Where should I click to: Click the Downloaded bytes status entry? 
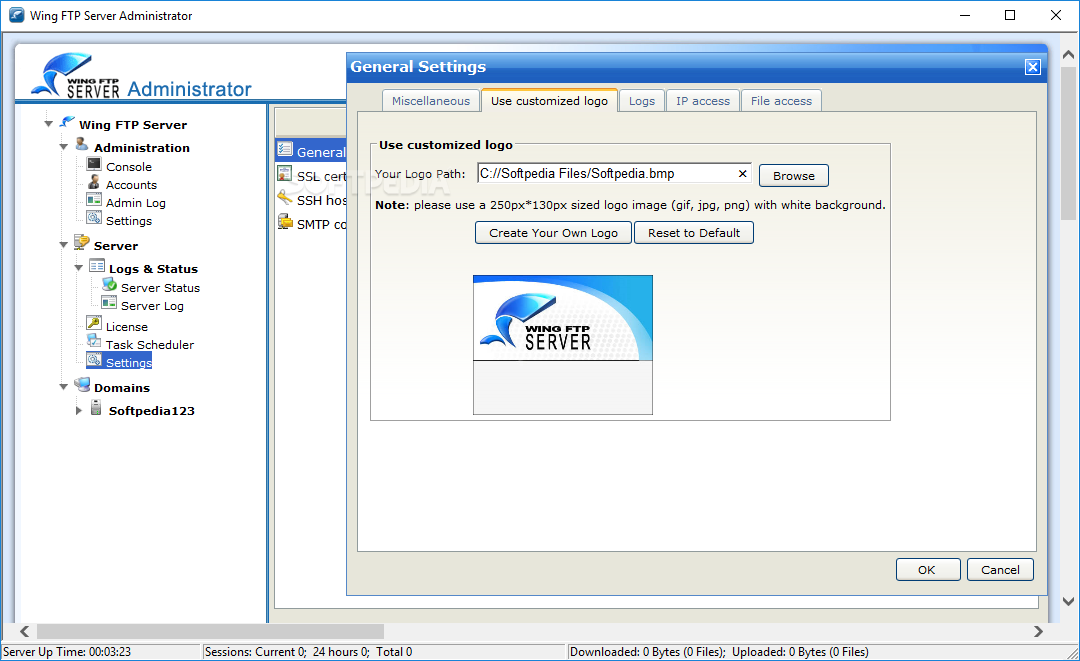click(719, 651)
